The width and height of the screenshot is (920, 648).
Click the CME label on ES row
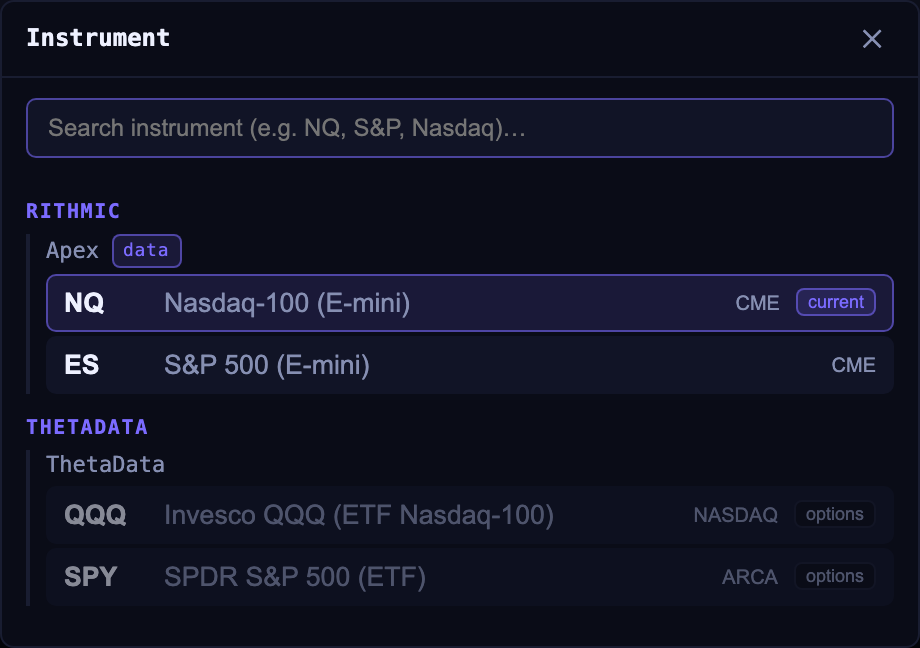[853, 365]
